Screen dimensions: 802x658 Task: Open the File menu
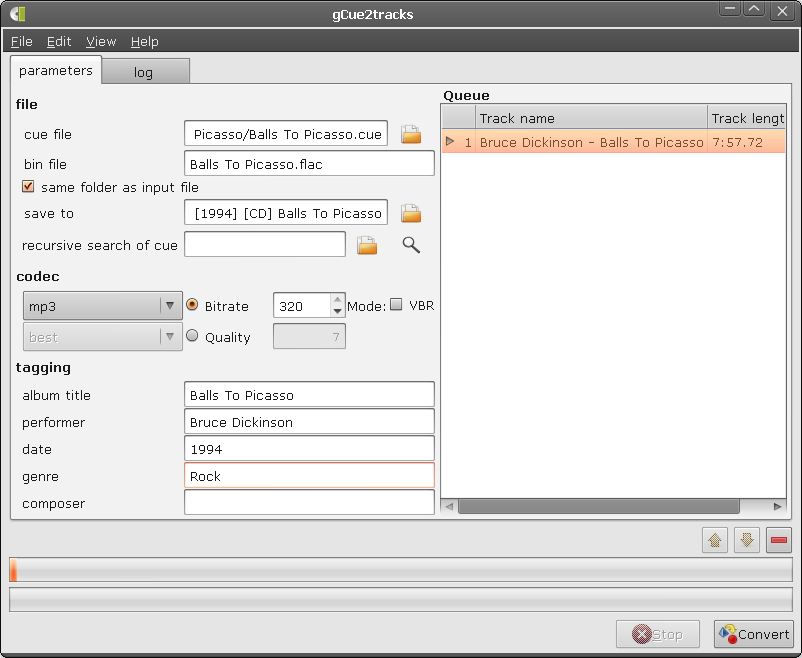click(21, 41)
